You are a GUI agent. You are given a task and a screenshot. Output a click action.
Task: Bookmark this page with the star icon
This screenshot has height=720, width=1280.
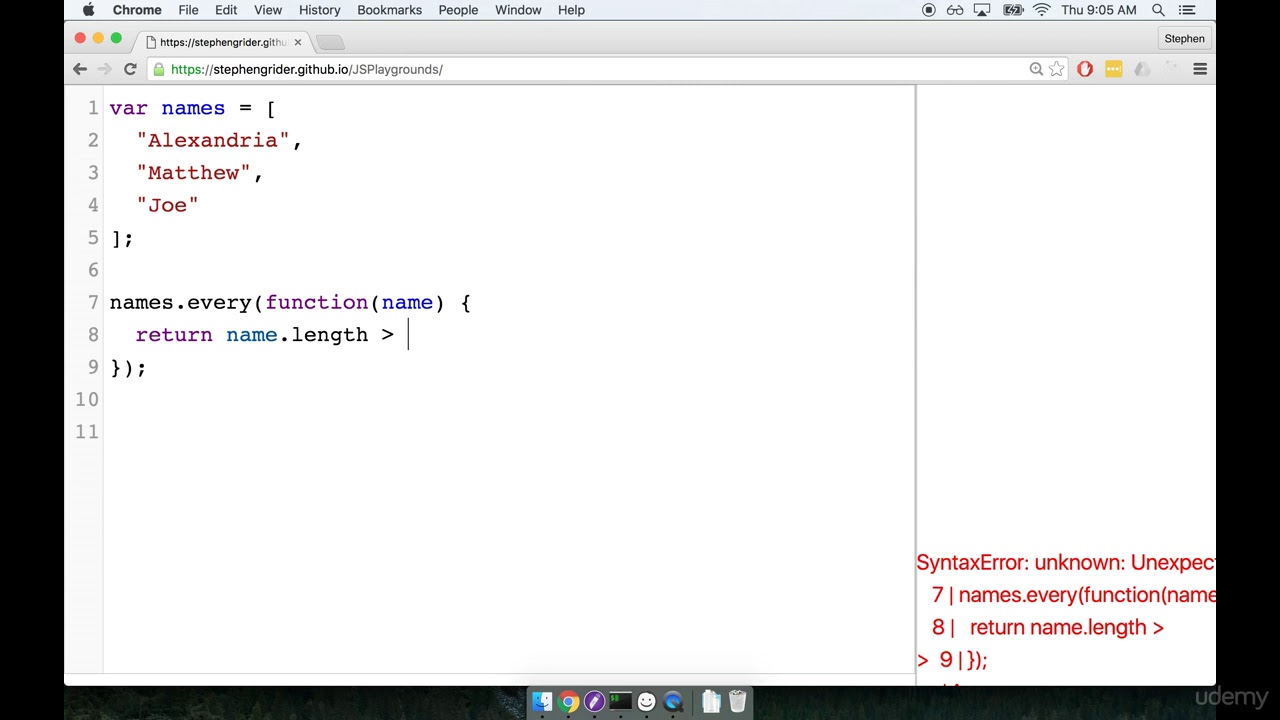click(1057, 69)
